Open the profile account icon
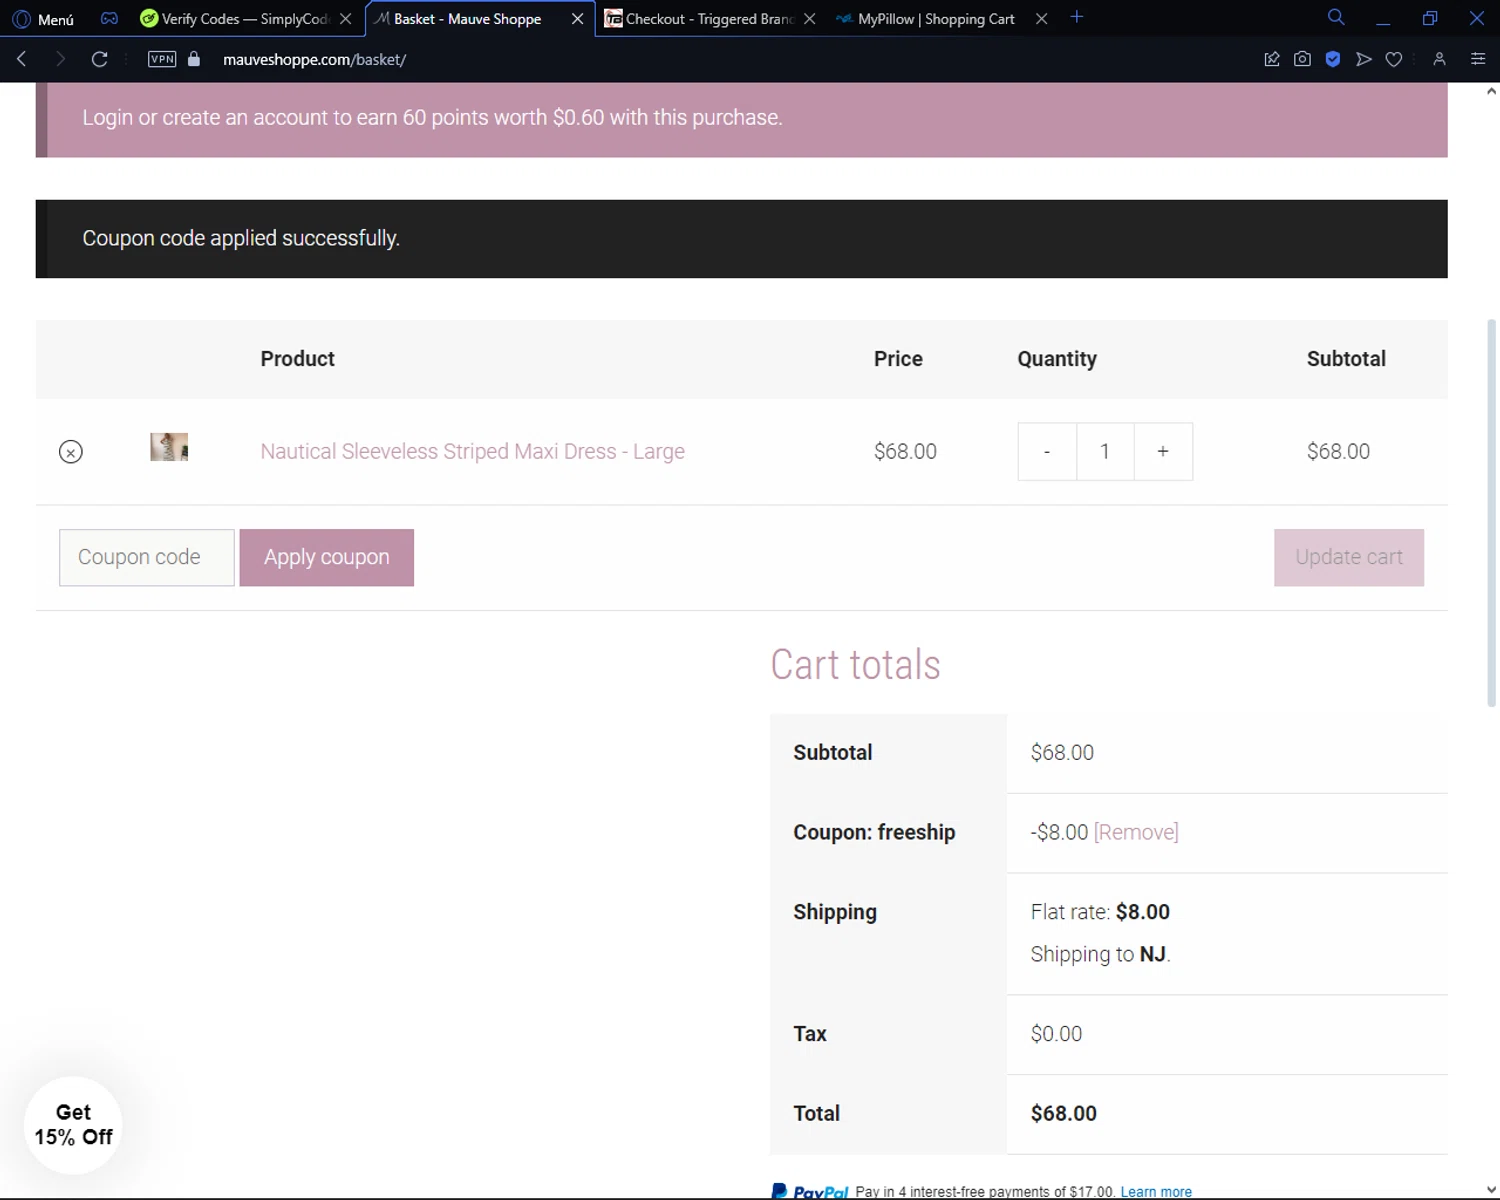Screen dimensions: 1500x1200 1439,59
